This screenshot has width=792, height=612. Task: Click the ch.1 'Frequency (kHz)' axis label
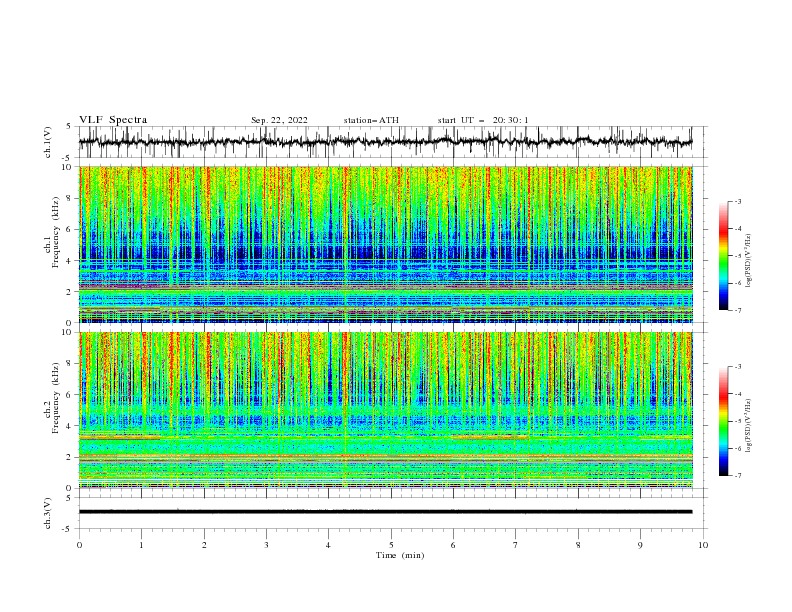pos(56,233)
